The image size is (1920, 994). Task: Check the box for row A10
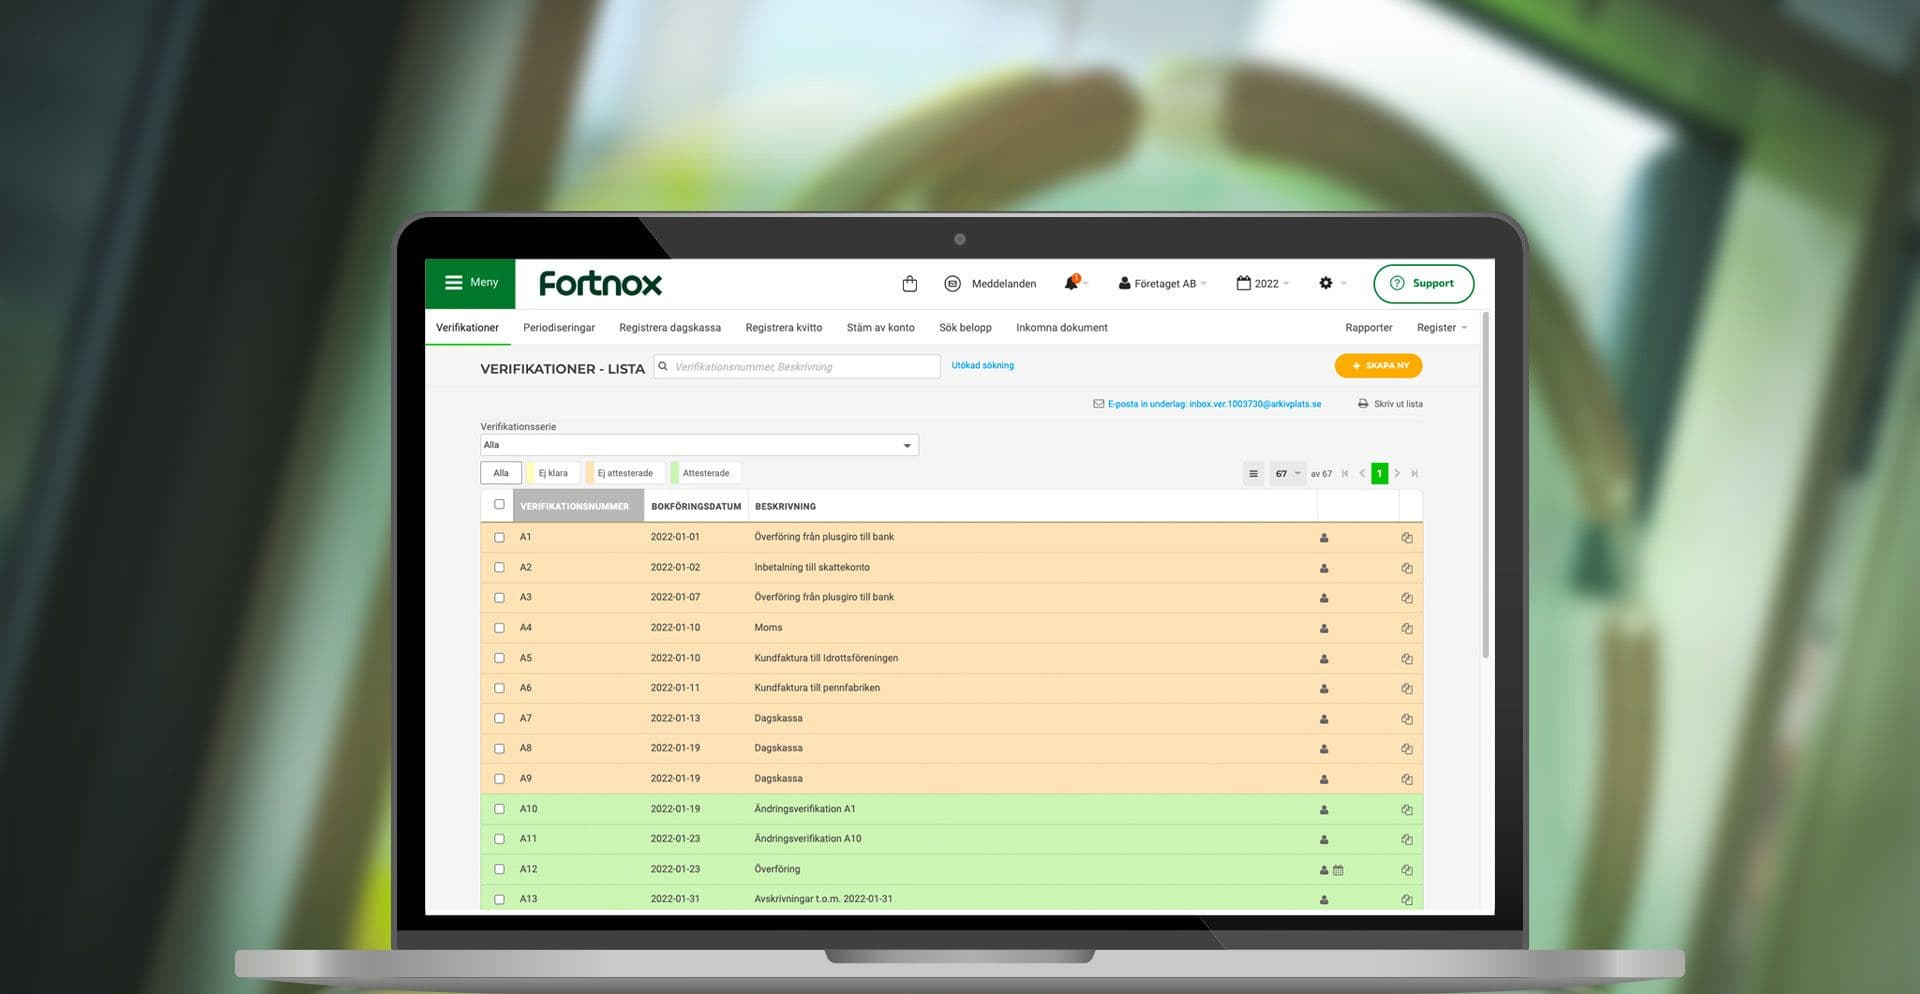[x=499, y=810]
